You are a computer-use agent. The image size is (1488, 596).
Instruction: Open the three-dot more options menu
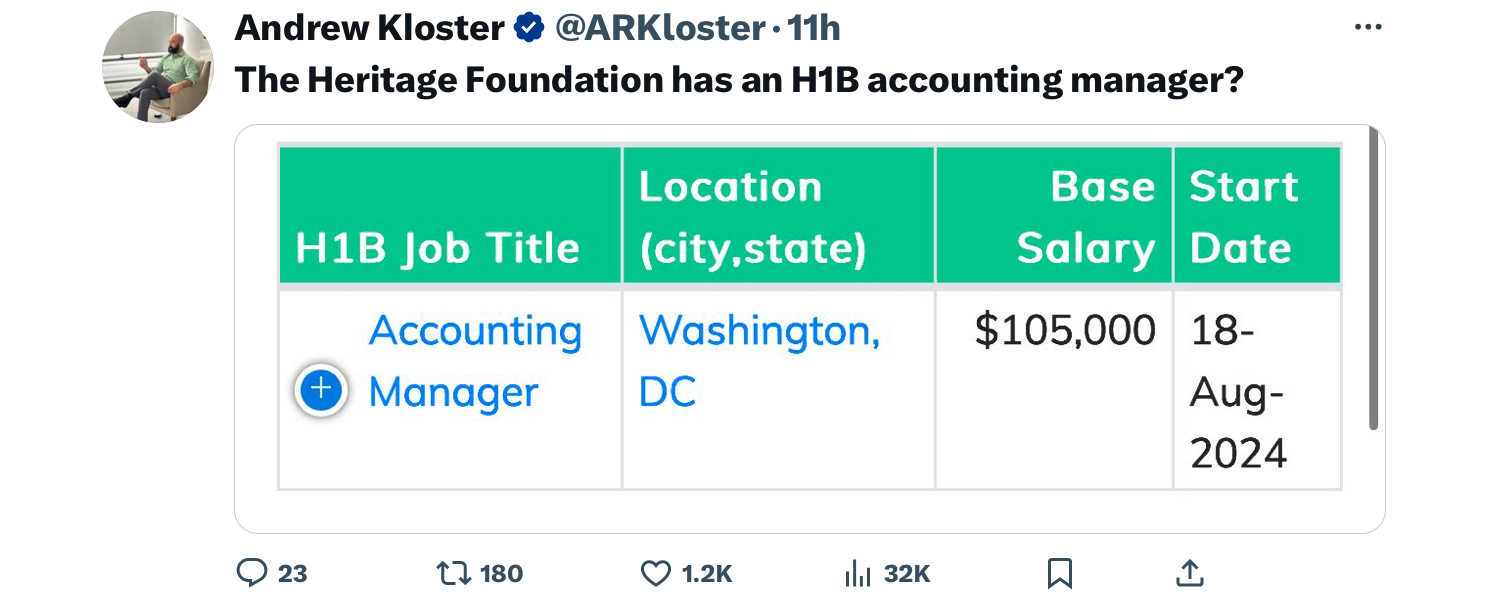(1367, 27)
